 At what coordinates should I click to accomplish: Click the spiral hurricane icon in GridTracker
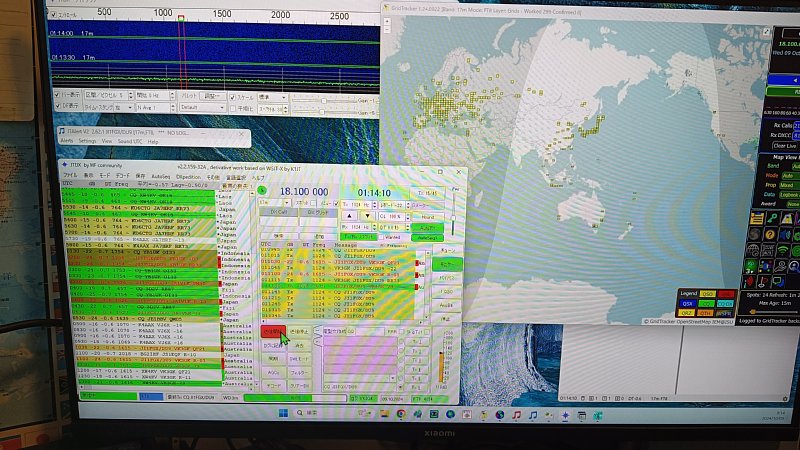tap(755, 234)
